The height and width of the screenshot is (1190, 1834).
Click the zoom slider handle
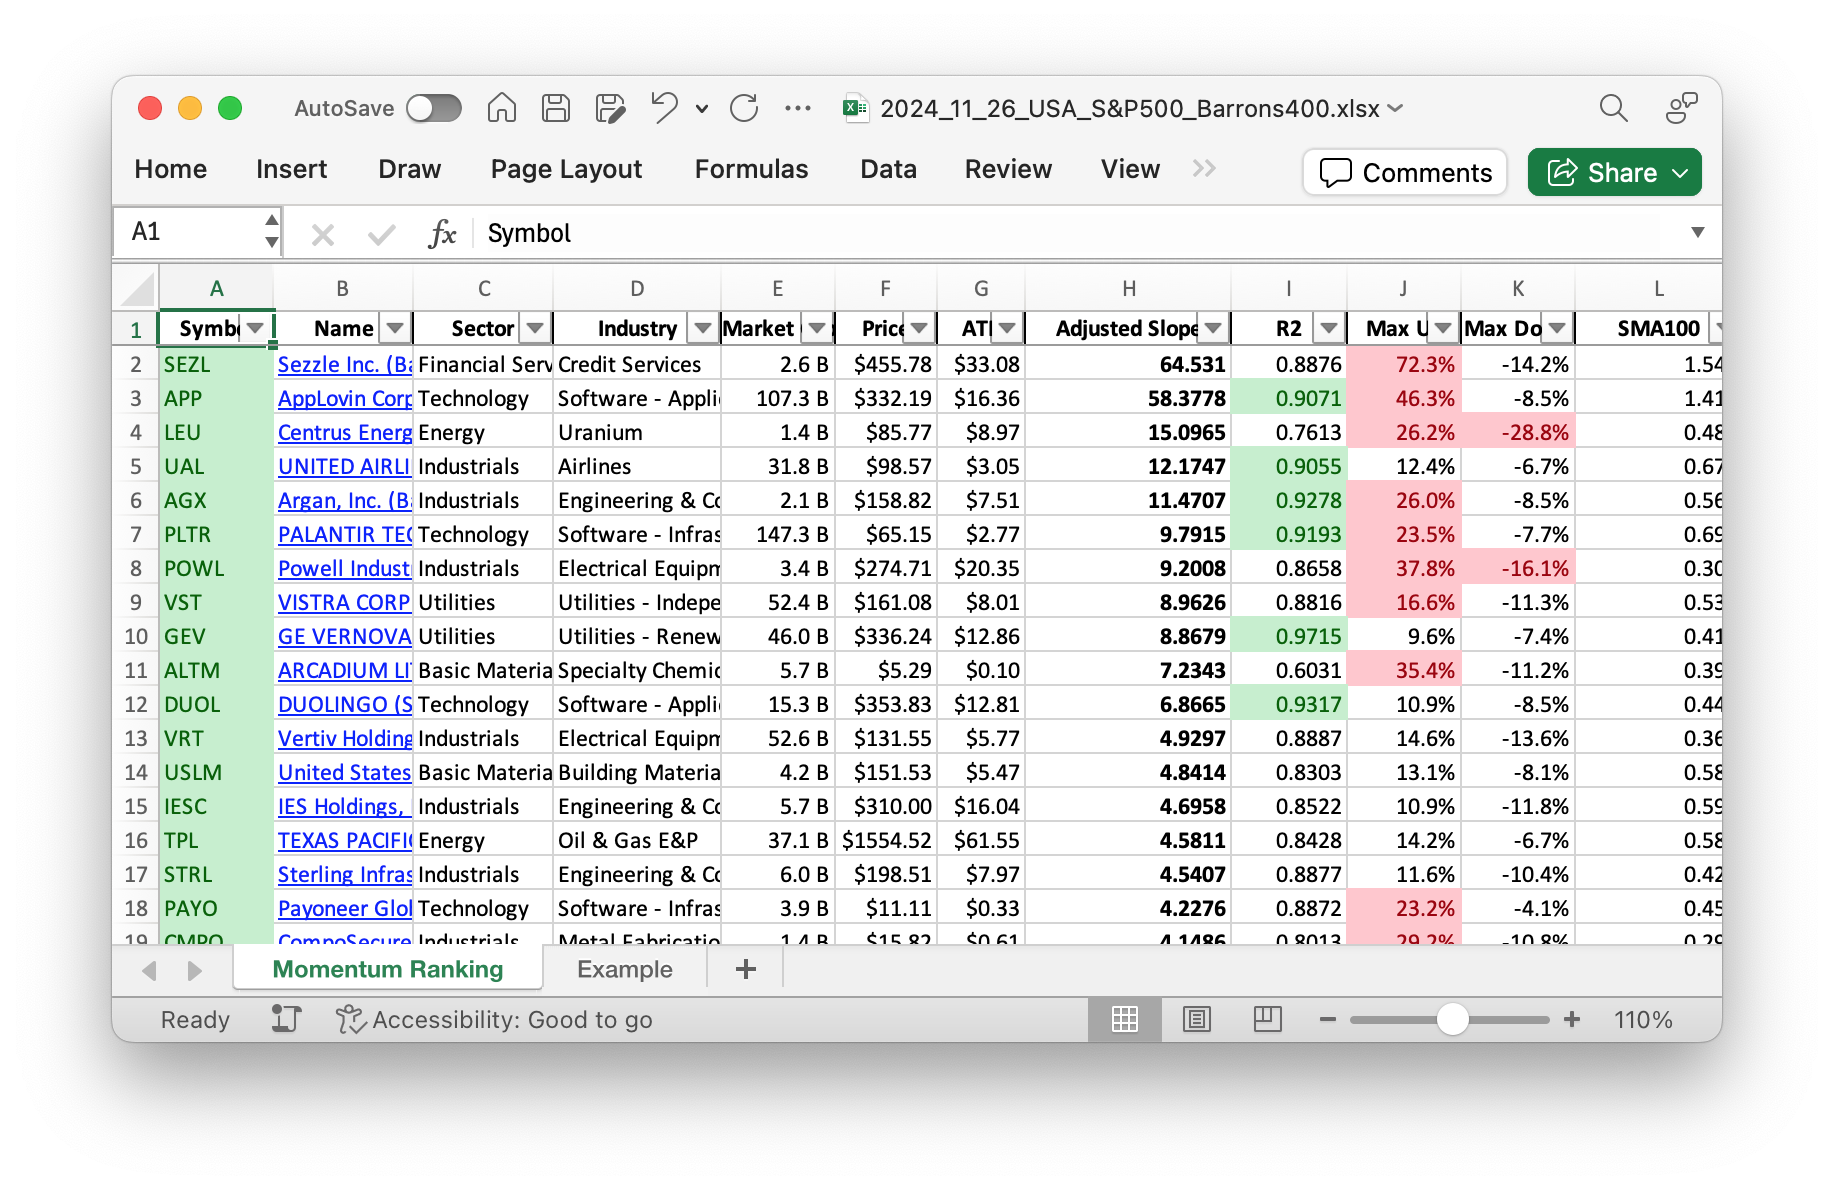[x=1452, y=1019]
